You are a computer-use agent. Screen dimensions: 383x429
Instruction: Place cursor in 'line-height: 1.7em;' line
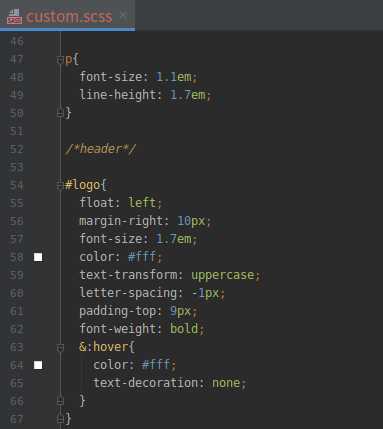[145, 95]
